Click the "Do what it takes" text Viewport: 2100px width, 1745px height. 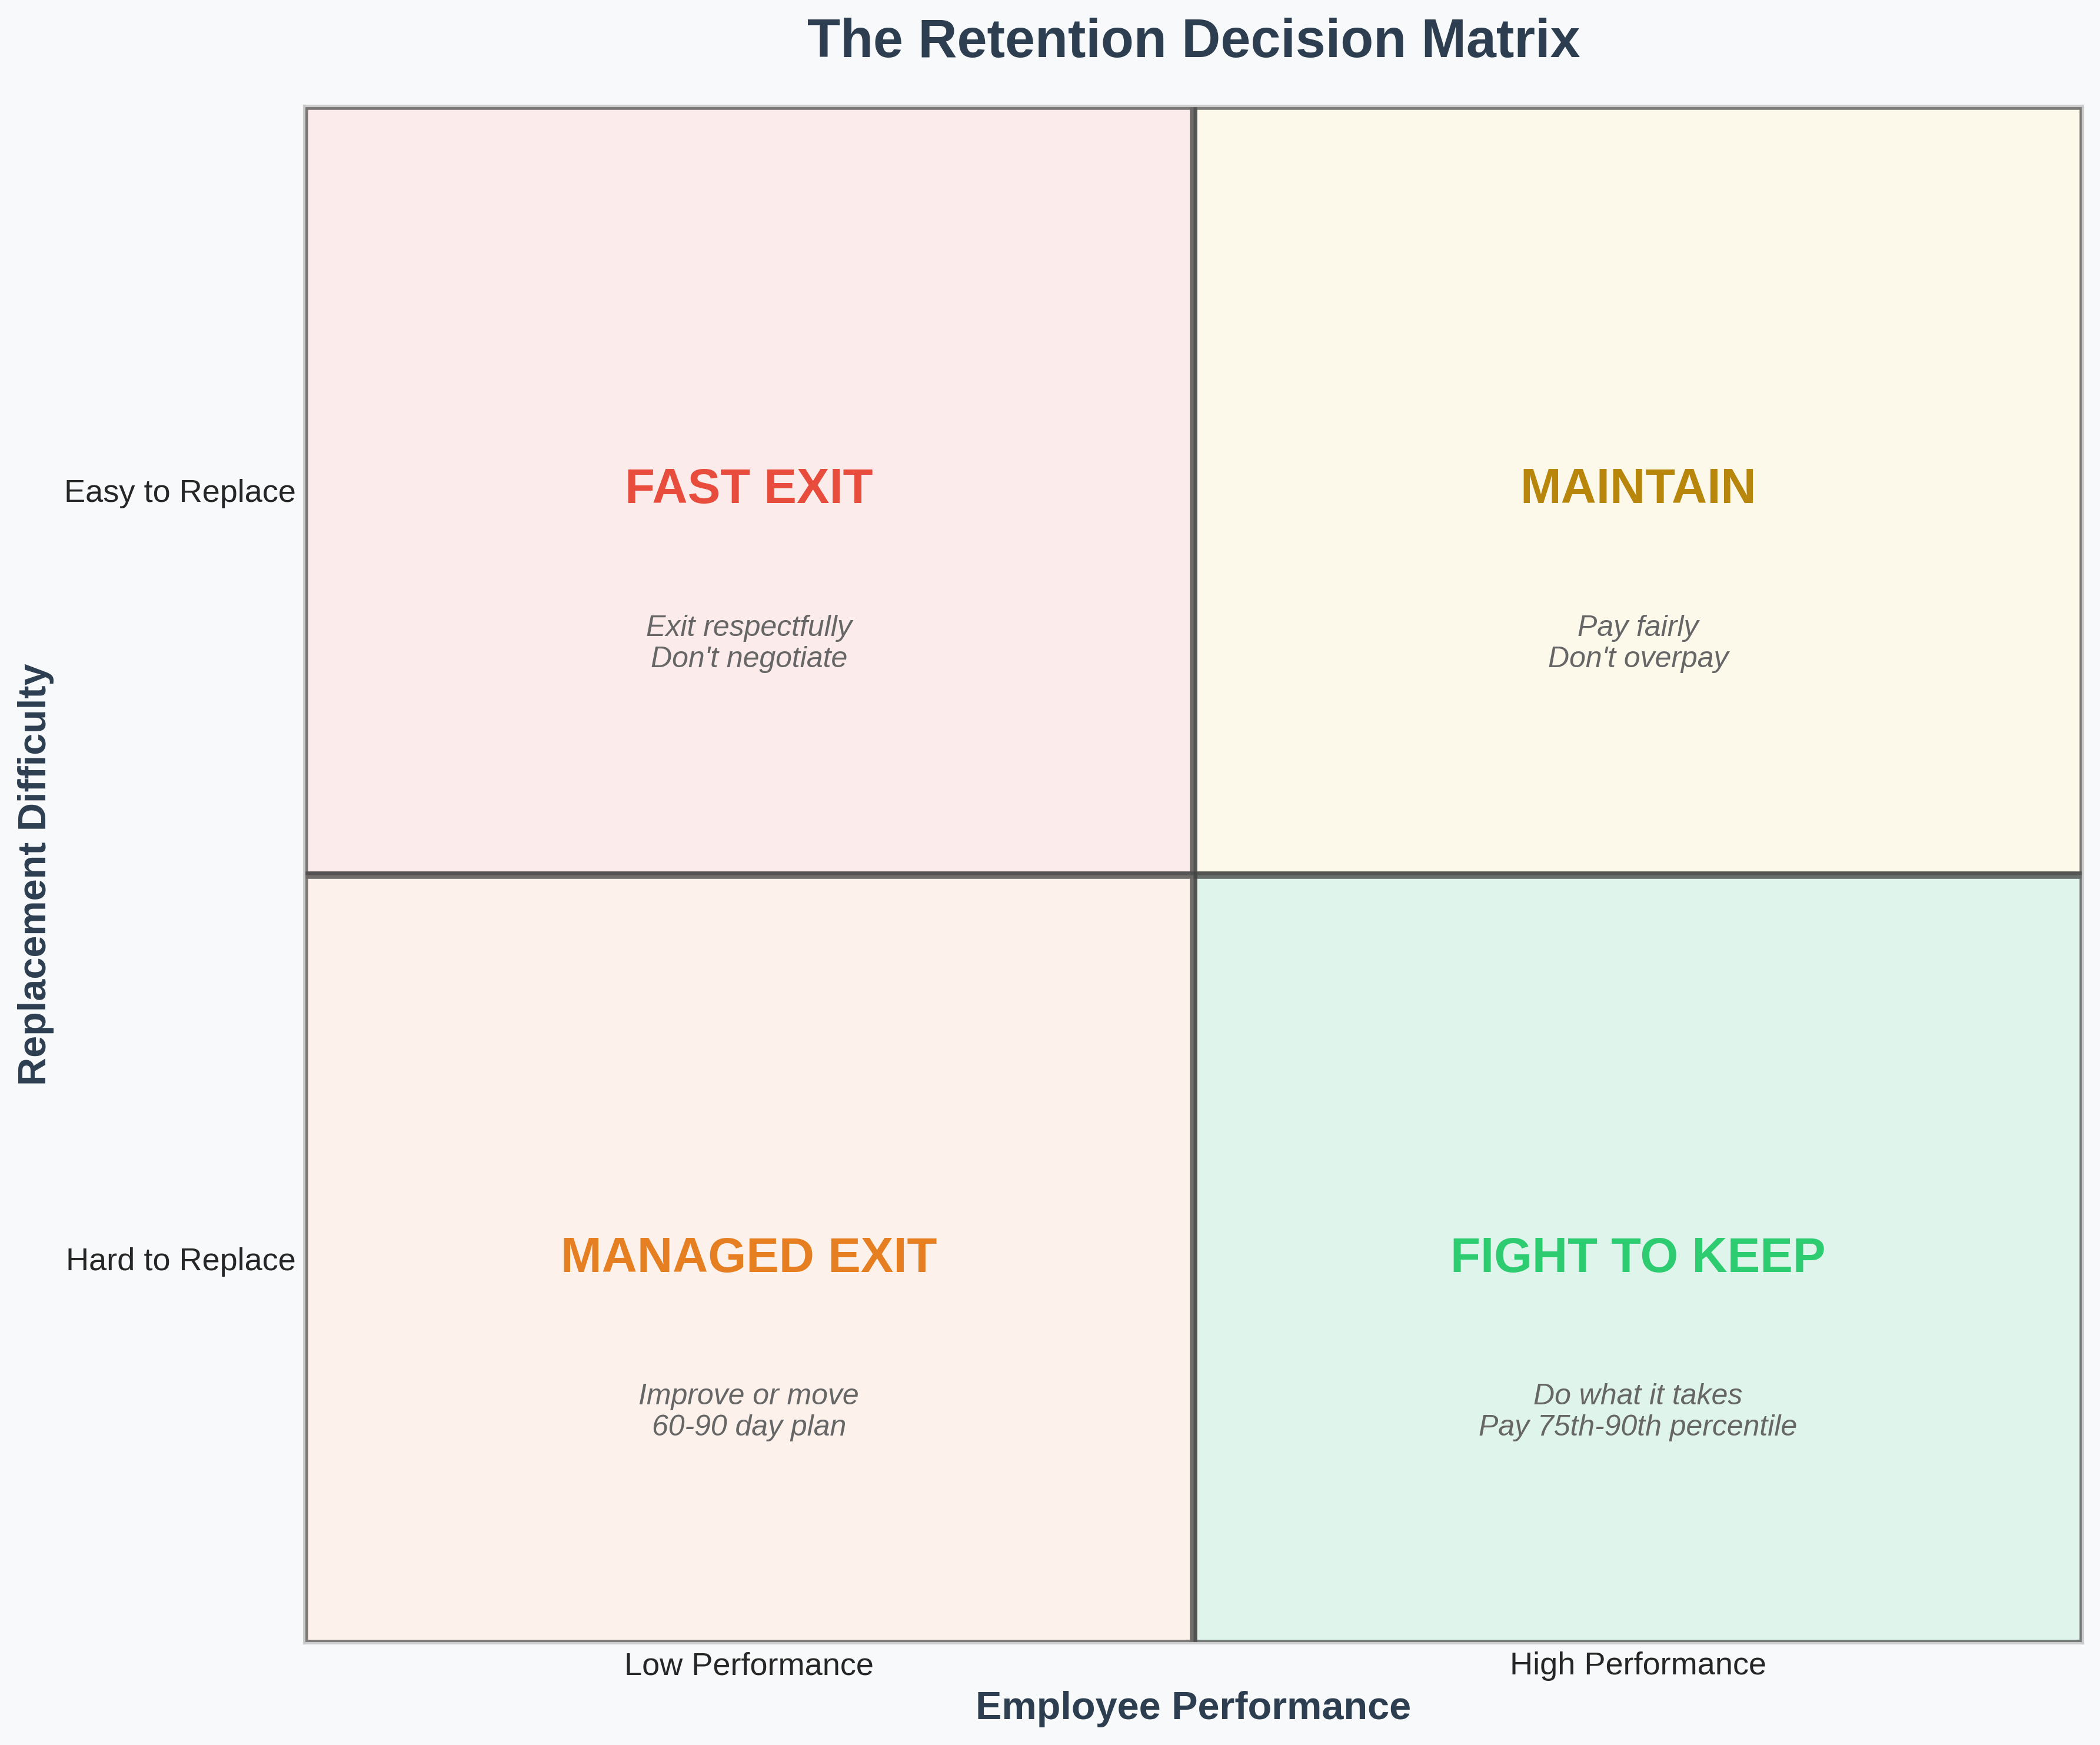point(1637,1394)
